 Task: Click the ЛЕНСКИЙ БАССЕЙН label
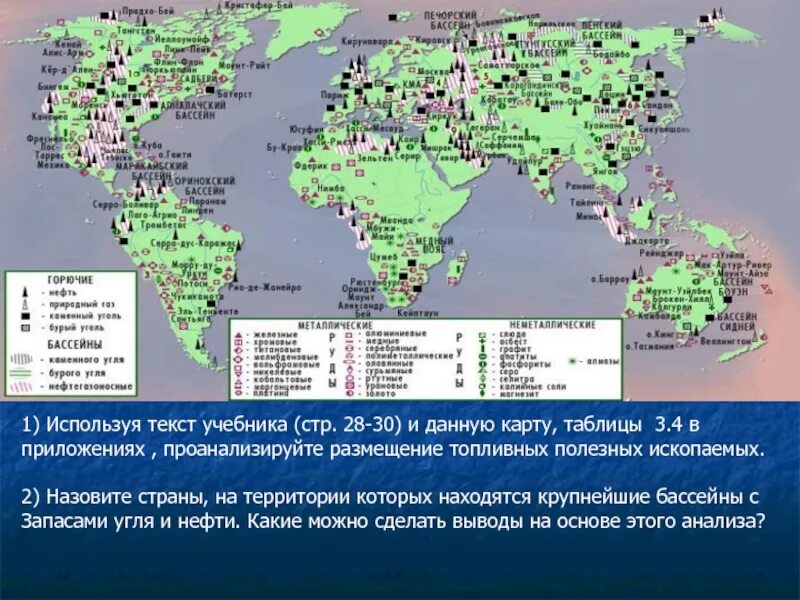click(x=602, y=31)
